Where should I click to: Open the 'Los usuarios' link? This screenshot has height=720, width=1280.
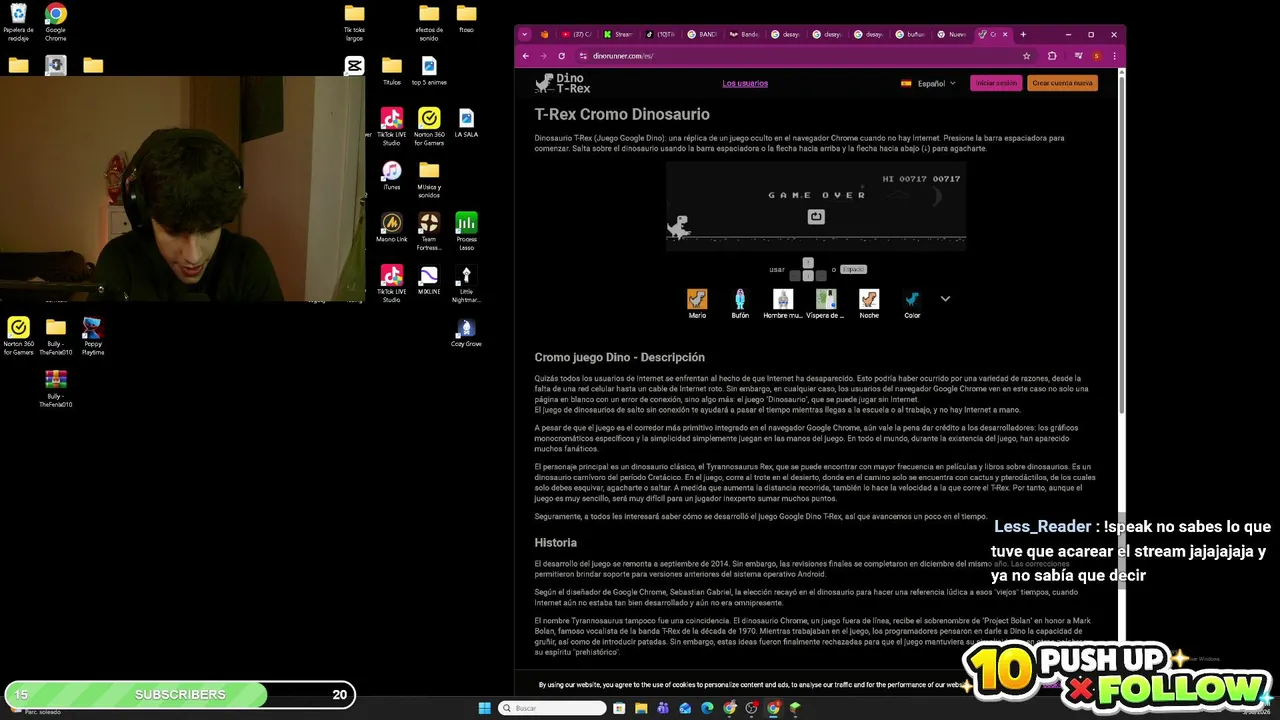745,83
